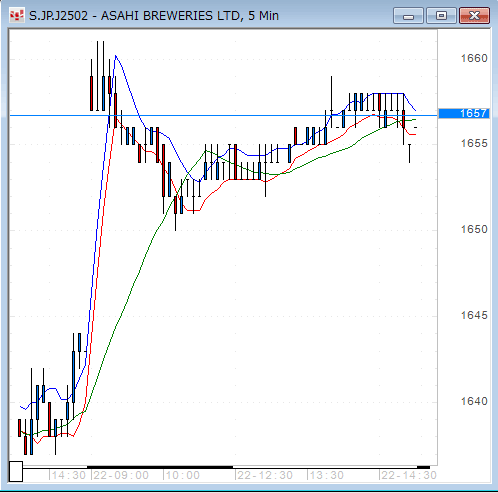This screenshot has height=493, width=498.
Task: Click the 1657 current price label
Action: click(x=464, y=113)
